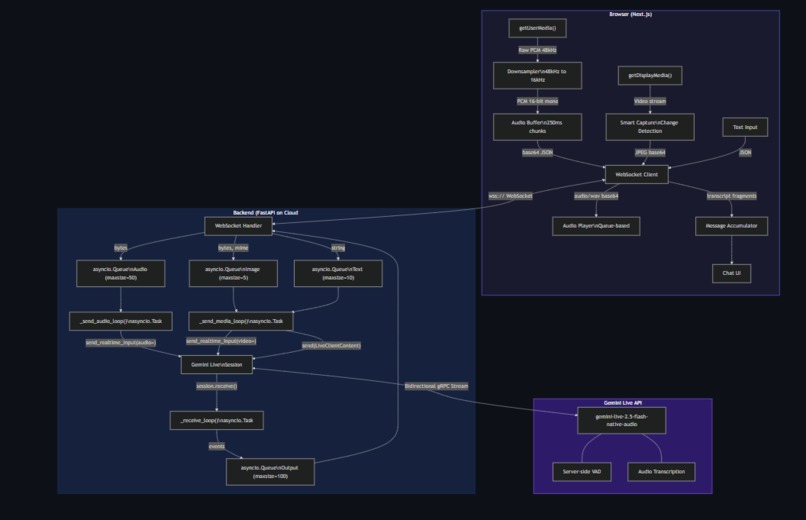Screen dimensions: 806x520
Task: Click the 'JPEG base64' edge label
Action: (650, 153)
